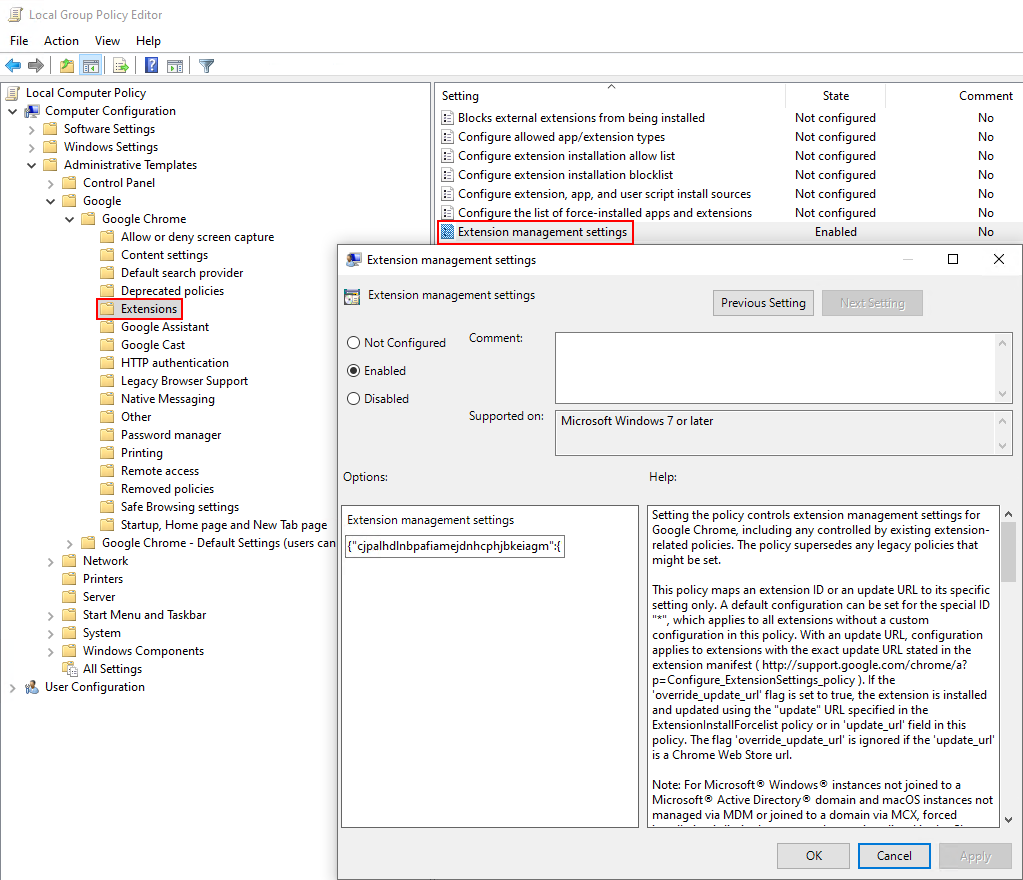Click the User Configuration icon in tree
The width and height of the screenshot is (1023, 880).
[x=32, y=687]
